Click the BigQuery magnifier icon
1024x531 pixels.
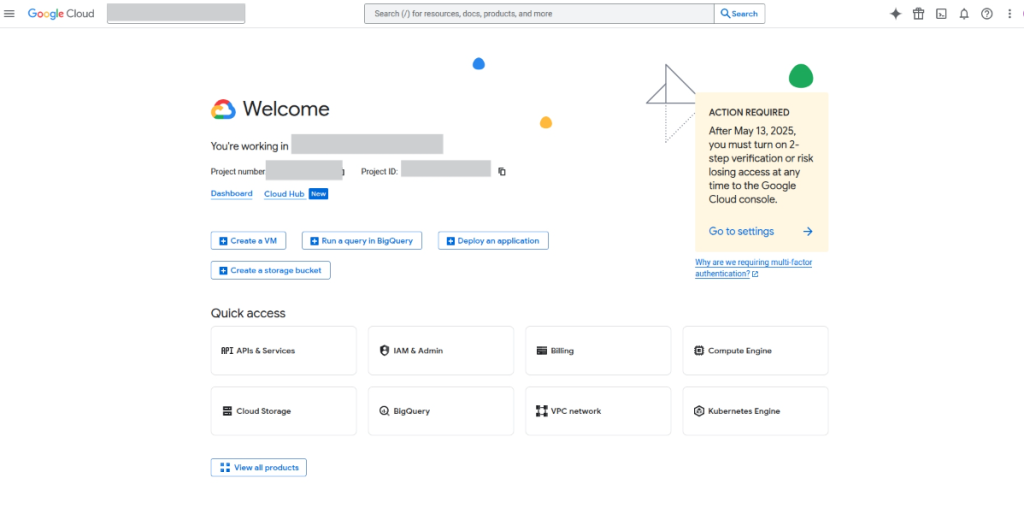tap(384, 411)
